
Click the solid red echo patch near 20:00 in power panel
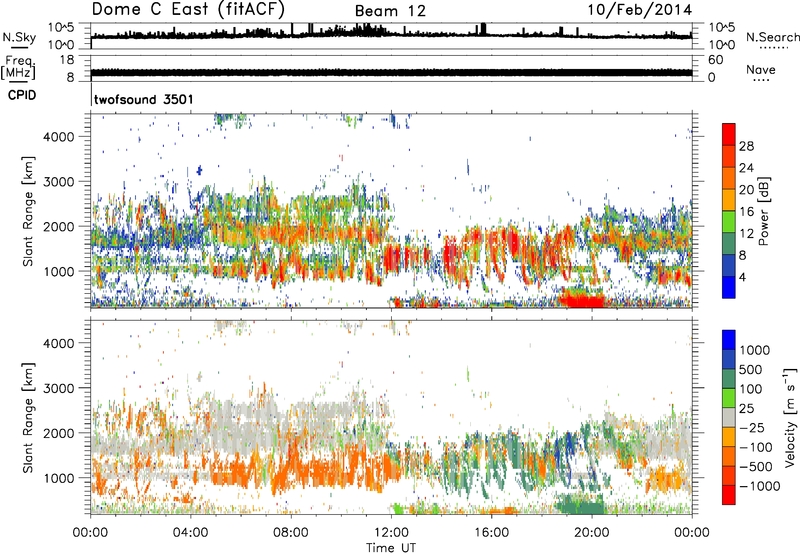tap(582, 298)
